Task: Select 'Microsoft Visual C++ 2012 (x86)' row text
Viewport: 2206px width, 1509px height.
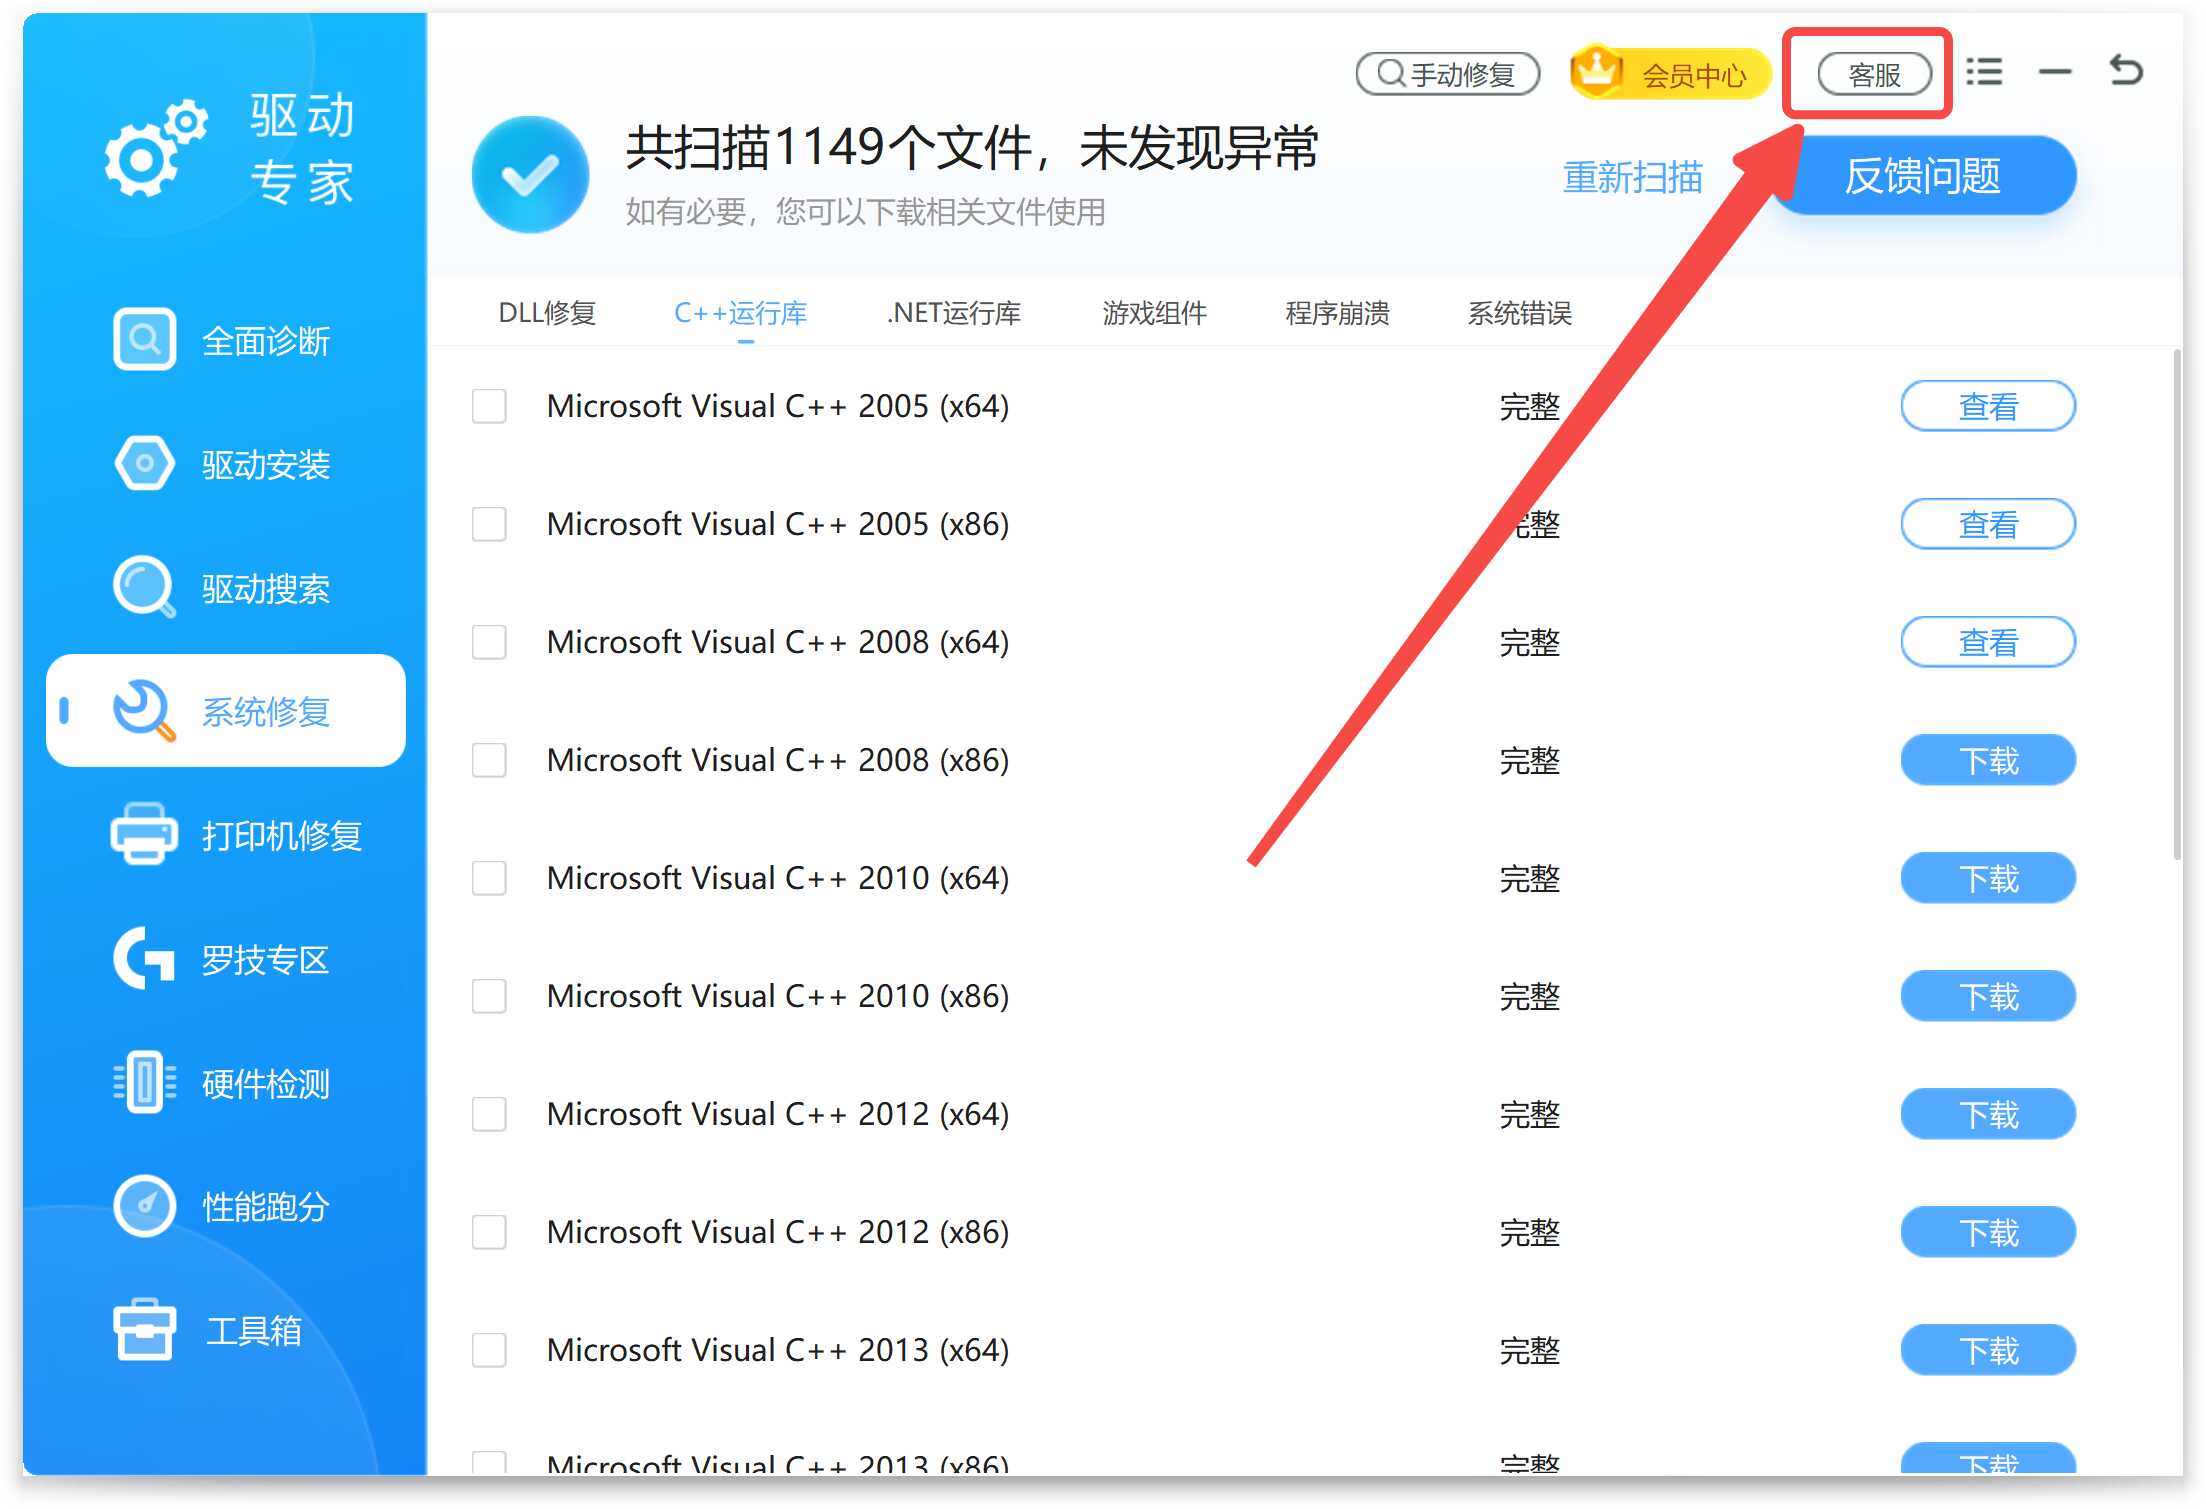Action: (778, 1232)
